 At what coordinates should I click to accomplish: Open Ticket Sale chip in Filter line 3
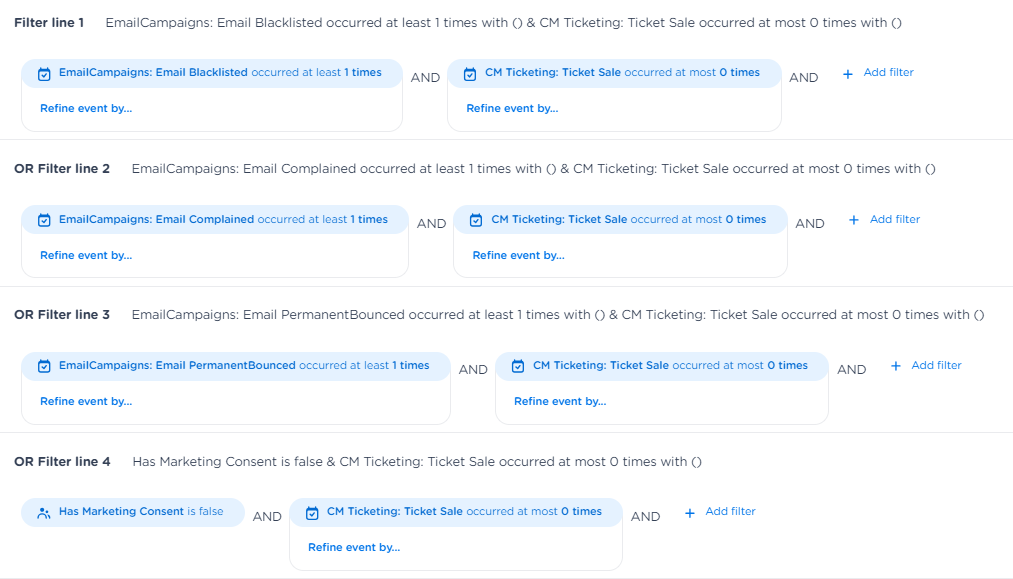coord(662,366)
